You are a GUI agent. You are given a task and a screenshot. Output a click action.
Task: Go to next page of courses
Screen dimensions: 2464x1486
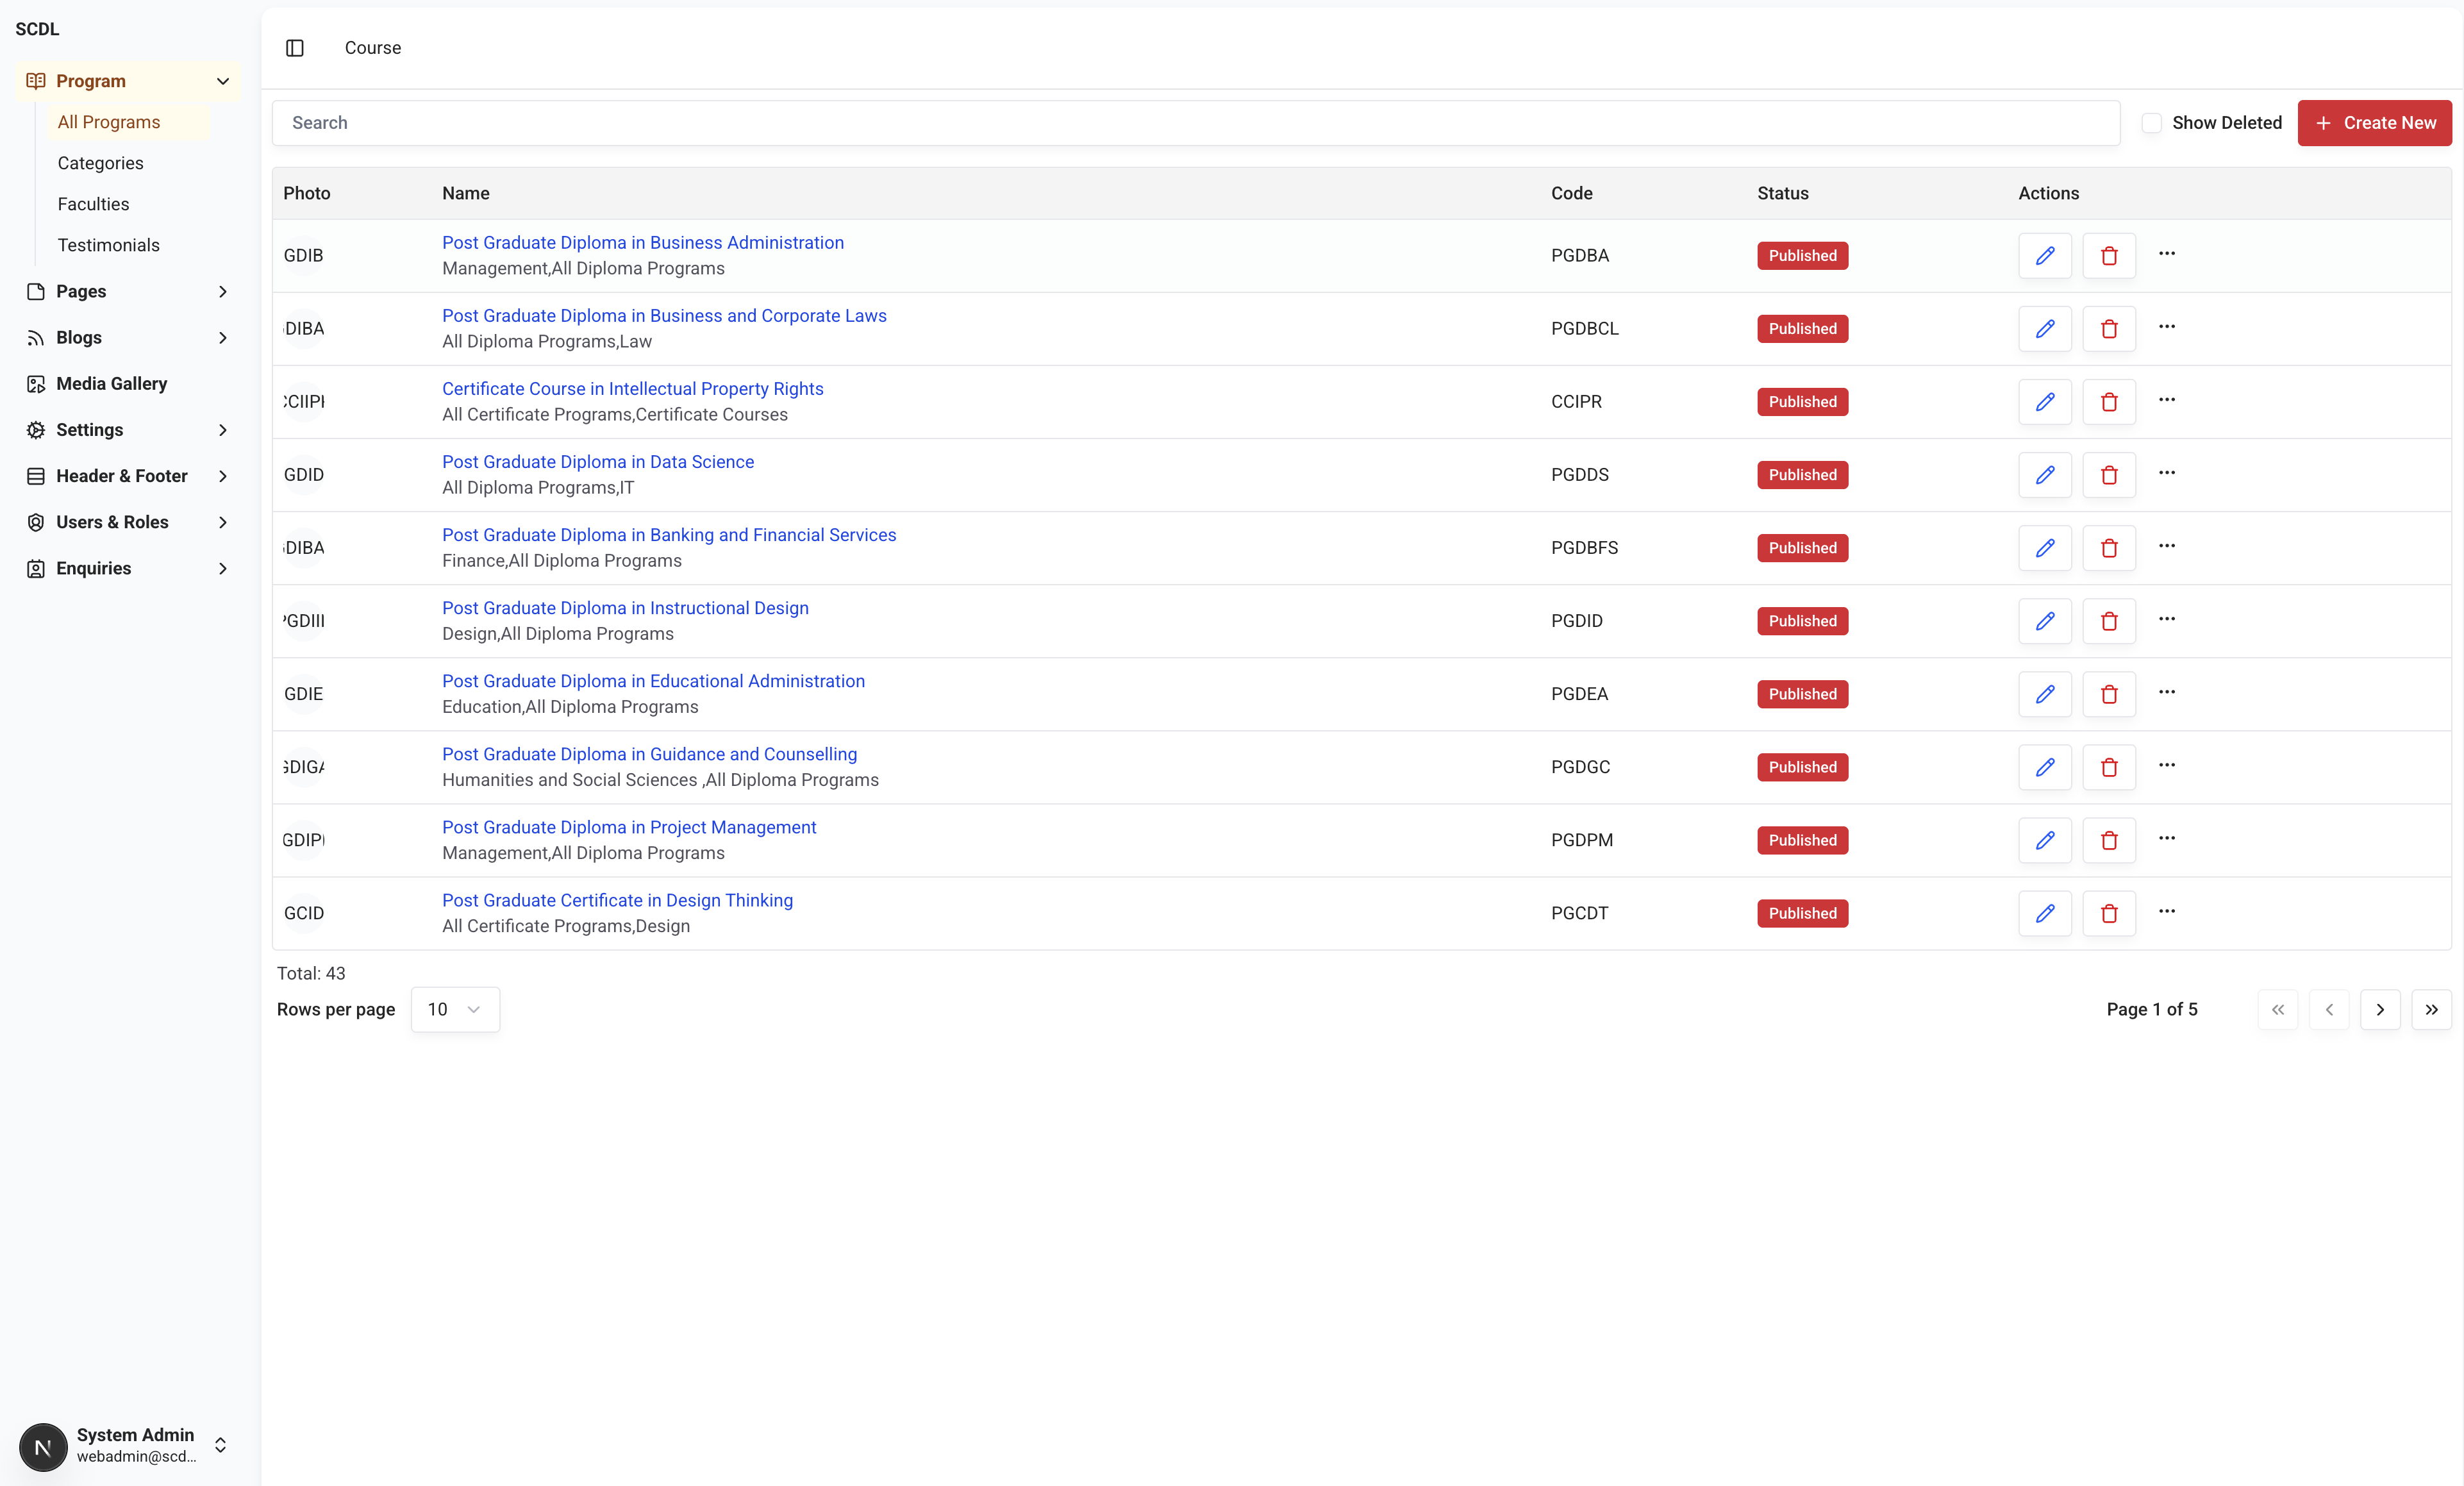click(x=2379, y=1009)
